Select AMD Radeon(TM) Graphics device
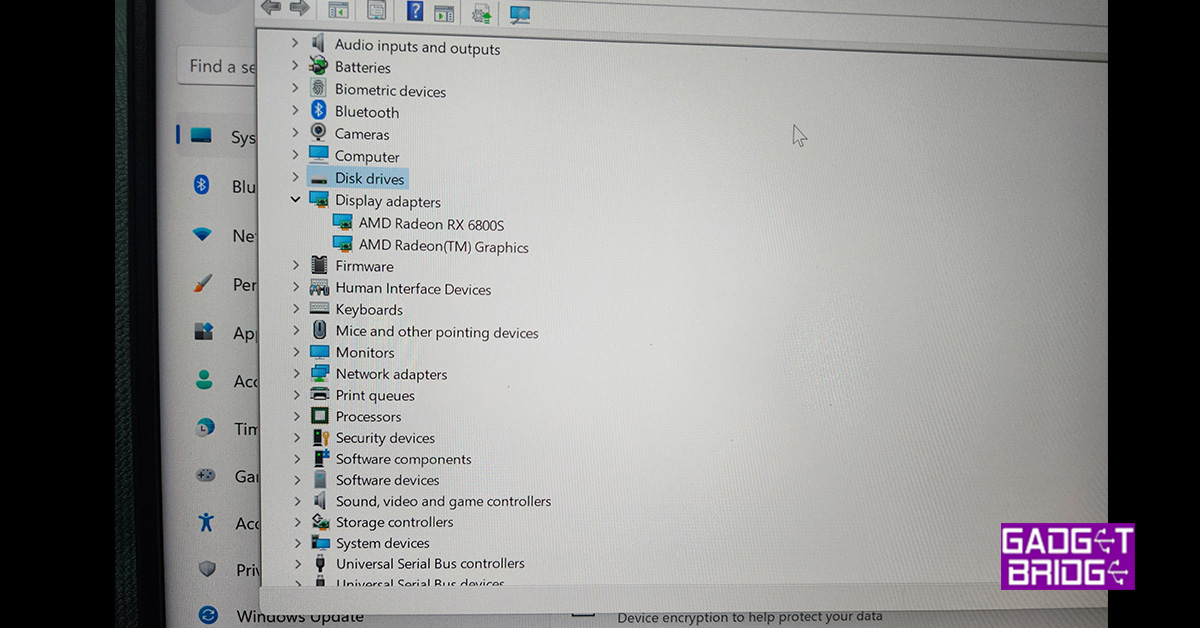The width and height of the screenshot is (1200, 628). tap(443, 246)
